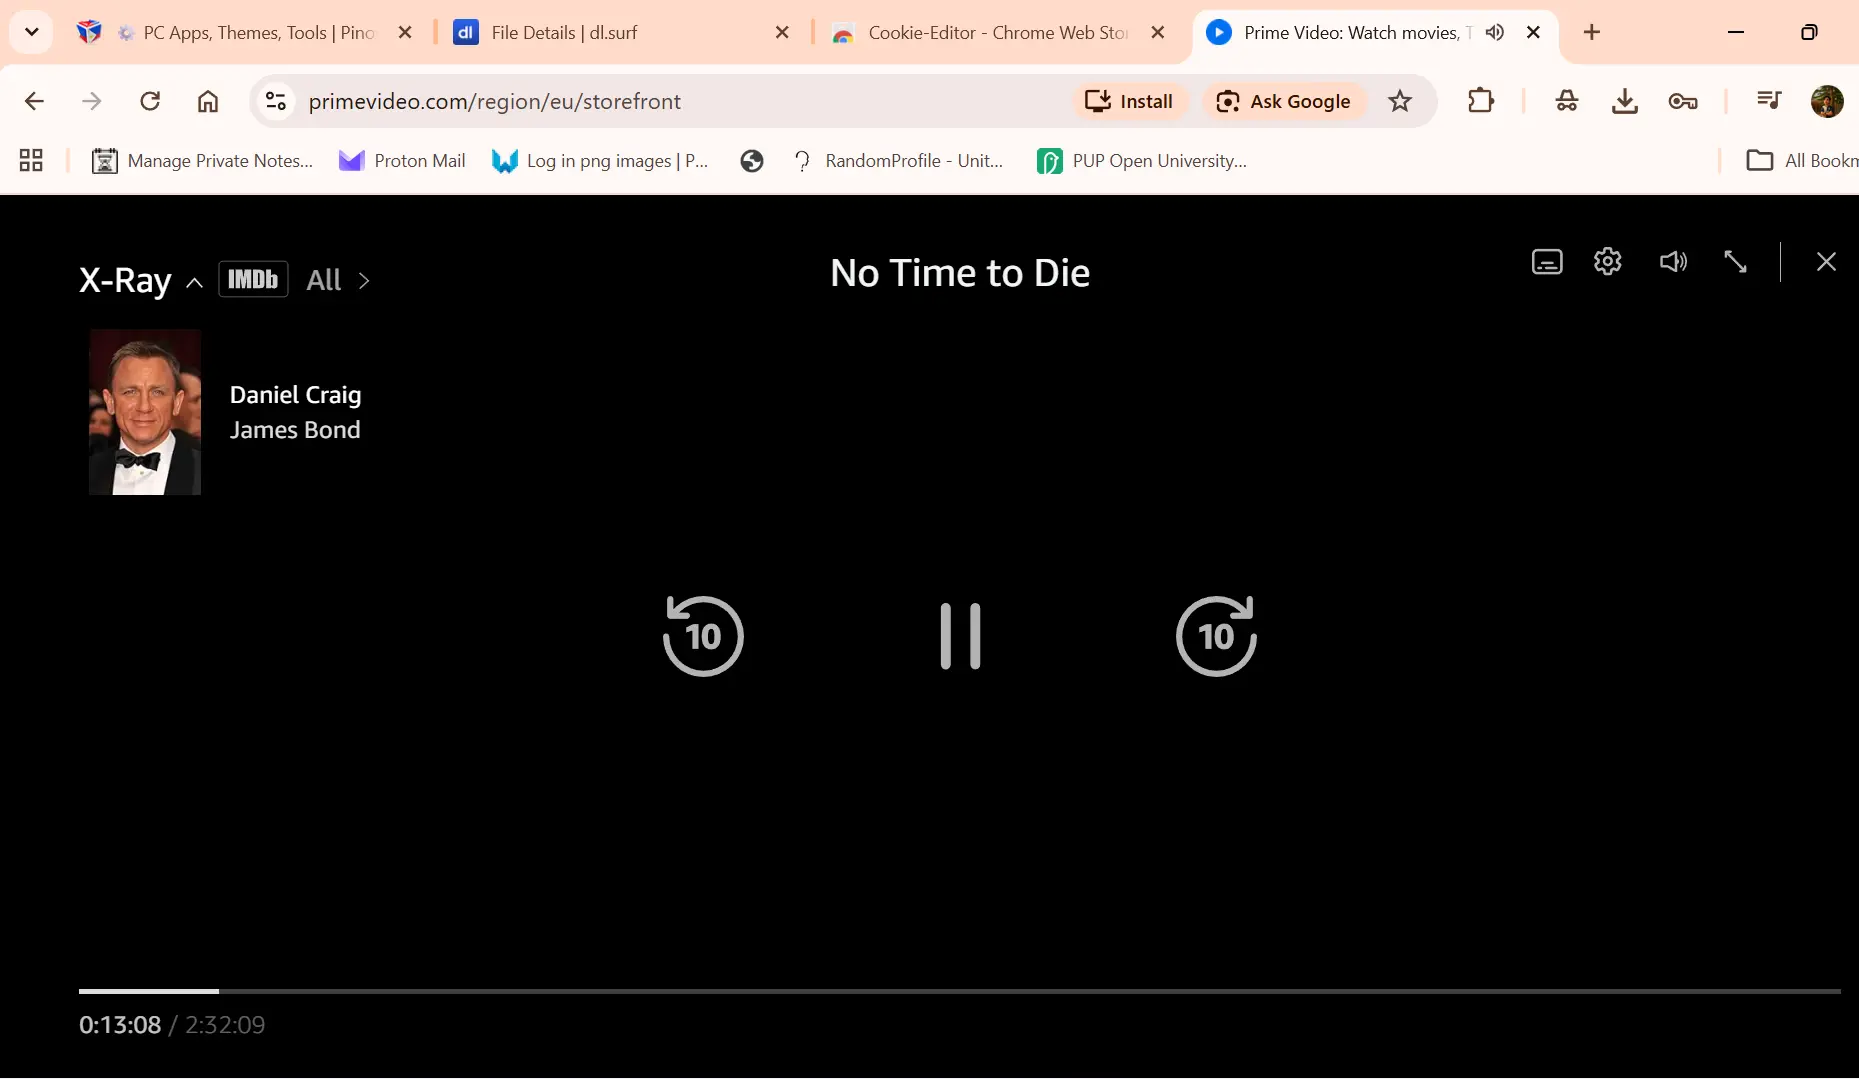1859x1079 pixels.
Task: Skip forward 10 seconds
Action: pyautogui.click(x=1216, y=636)
